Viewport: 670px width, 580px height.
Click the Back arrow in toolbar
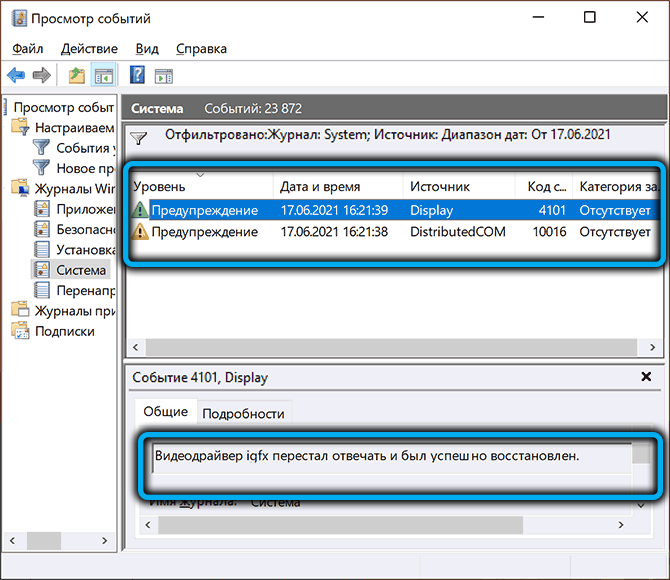(x=16, y=75)
